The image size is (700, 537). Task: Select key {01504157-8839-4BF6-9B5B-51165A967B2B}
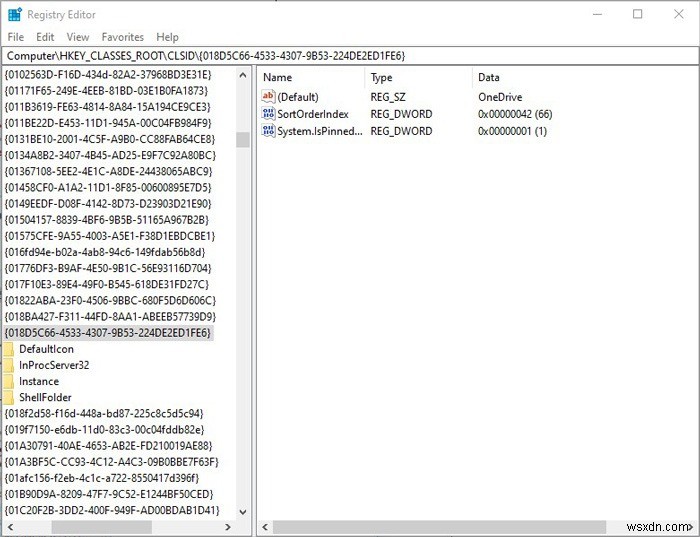tap(107, 220)
